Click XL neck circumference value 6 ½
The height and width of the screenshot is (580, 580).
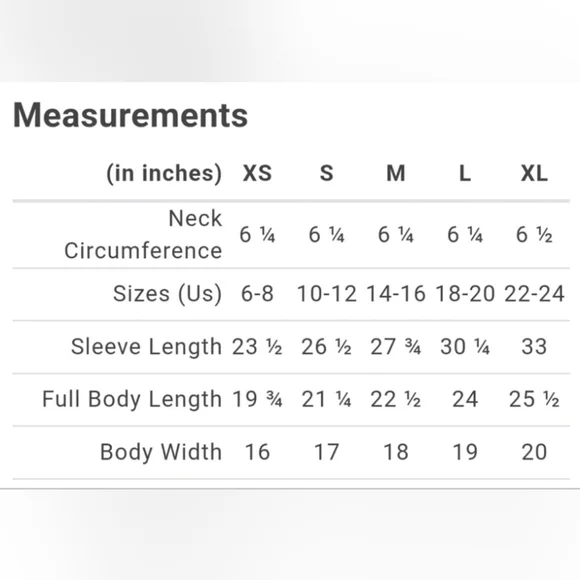click(534, 235)
